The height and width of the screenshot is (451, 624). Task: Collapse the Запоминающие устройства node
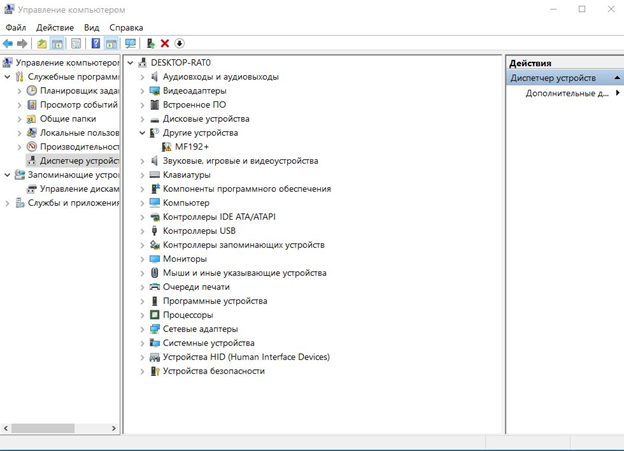7,175
